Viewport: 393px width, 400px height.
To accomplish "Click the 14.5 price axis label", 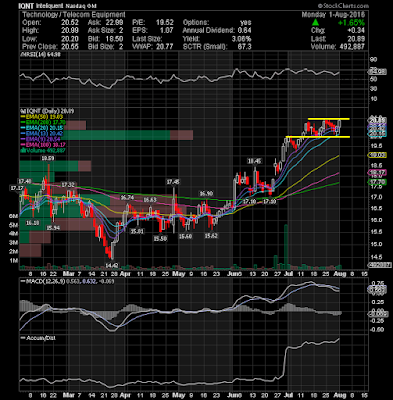I will [376, 257].
